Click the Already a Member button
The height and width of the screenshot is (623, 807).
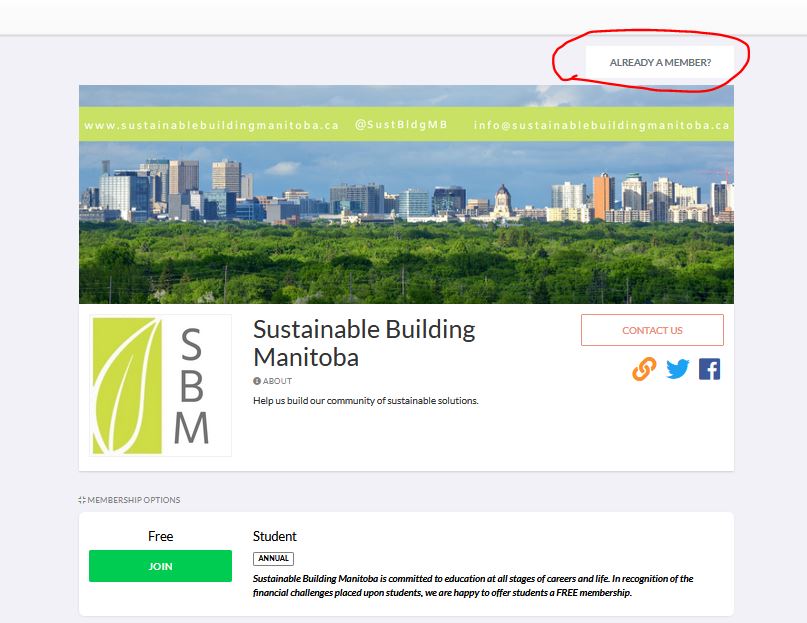tap(660, 62)
